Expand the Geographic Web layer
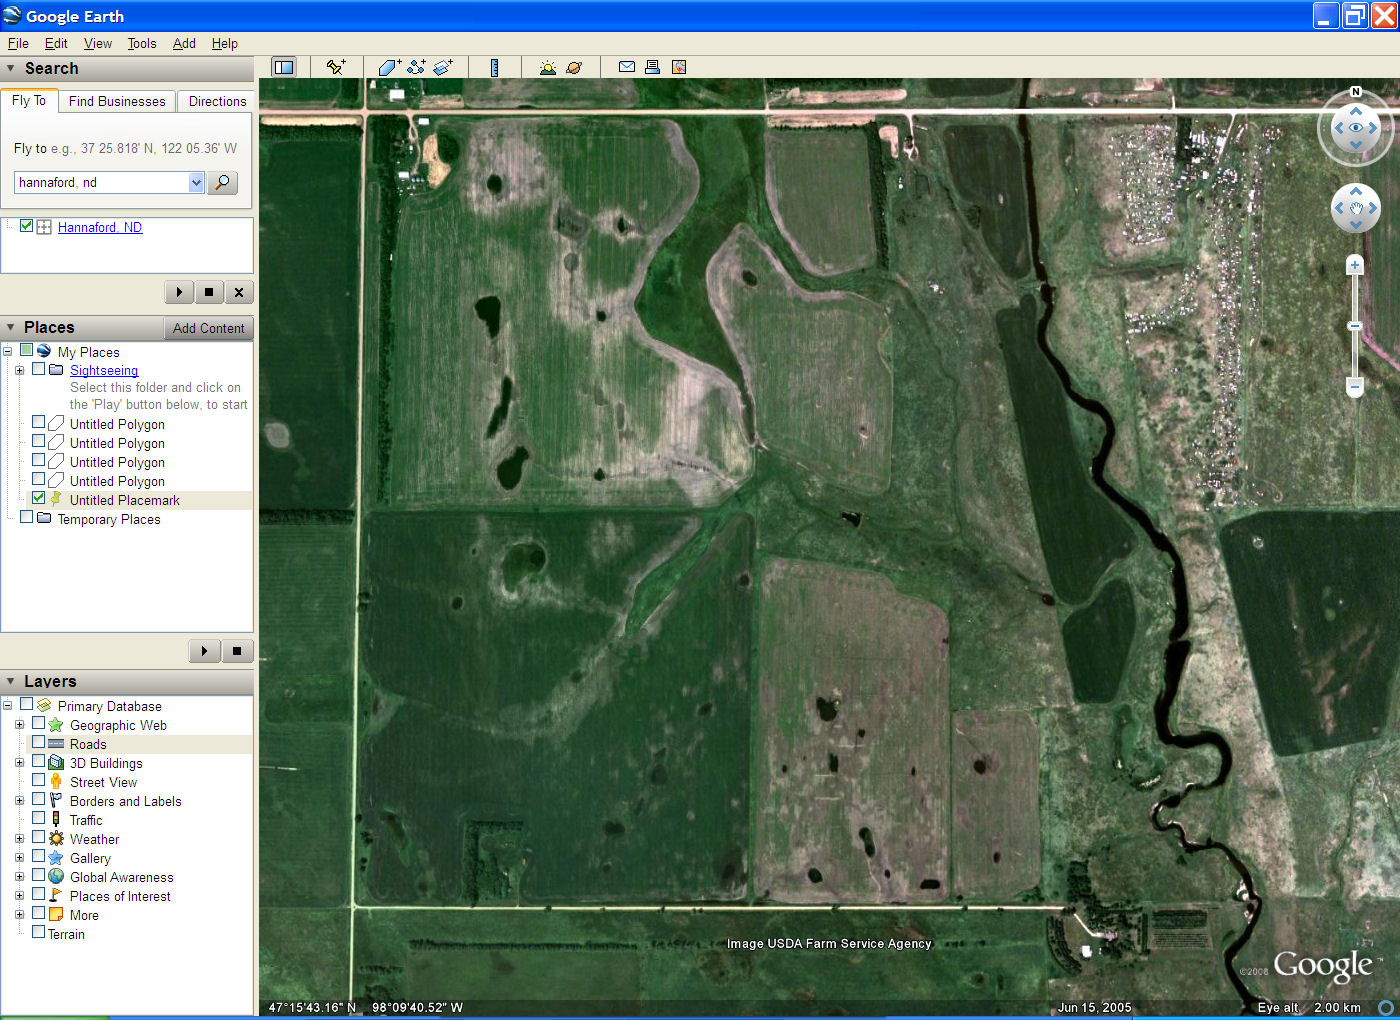This screenshot has width=1400, height=1020. point(19,724)
